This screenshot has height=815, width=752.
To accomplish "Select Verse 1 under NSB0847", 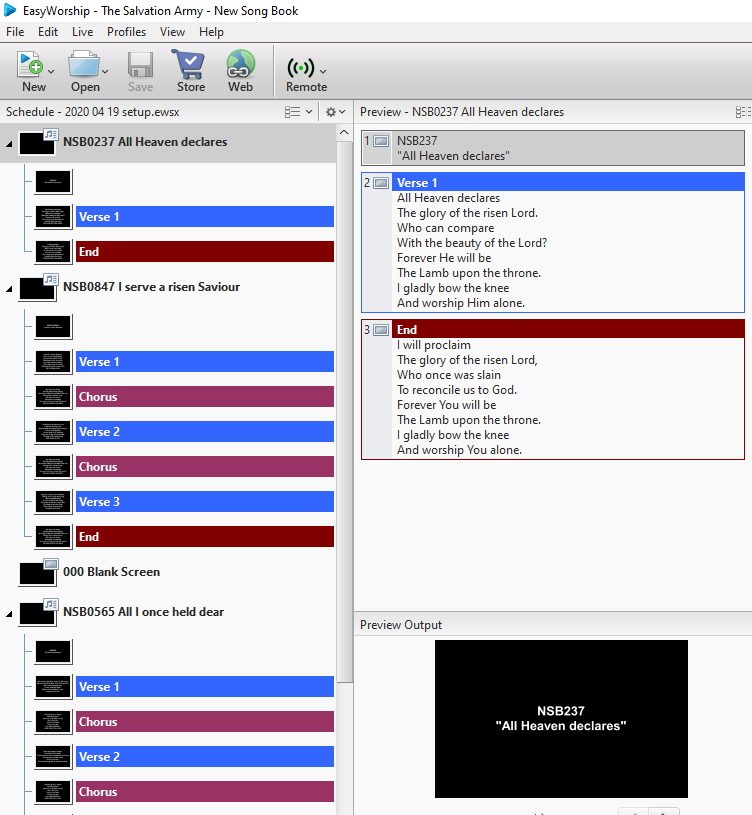I will (x=205, y=362).
